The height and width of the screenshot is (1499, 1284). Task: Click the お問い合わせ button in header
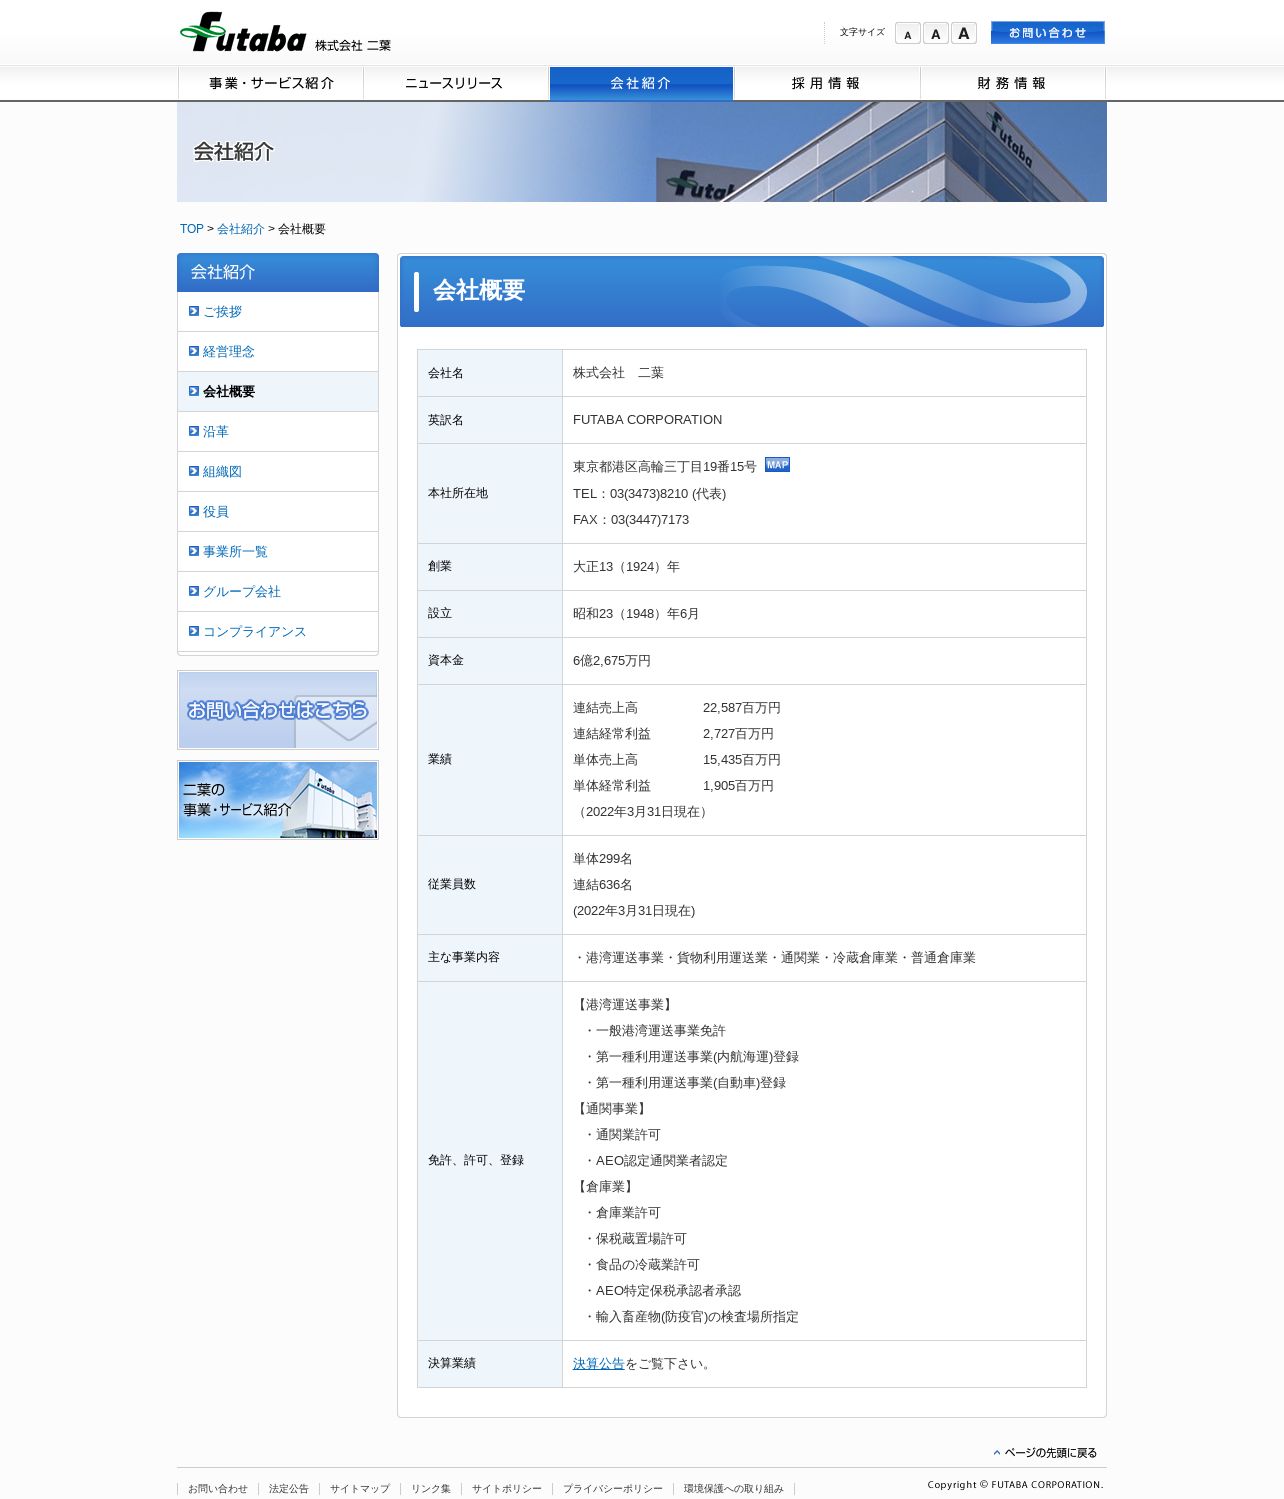(x=1047, y=33)
